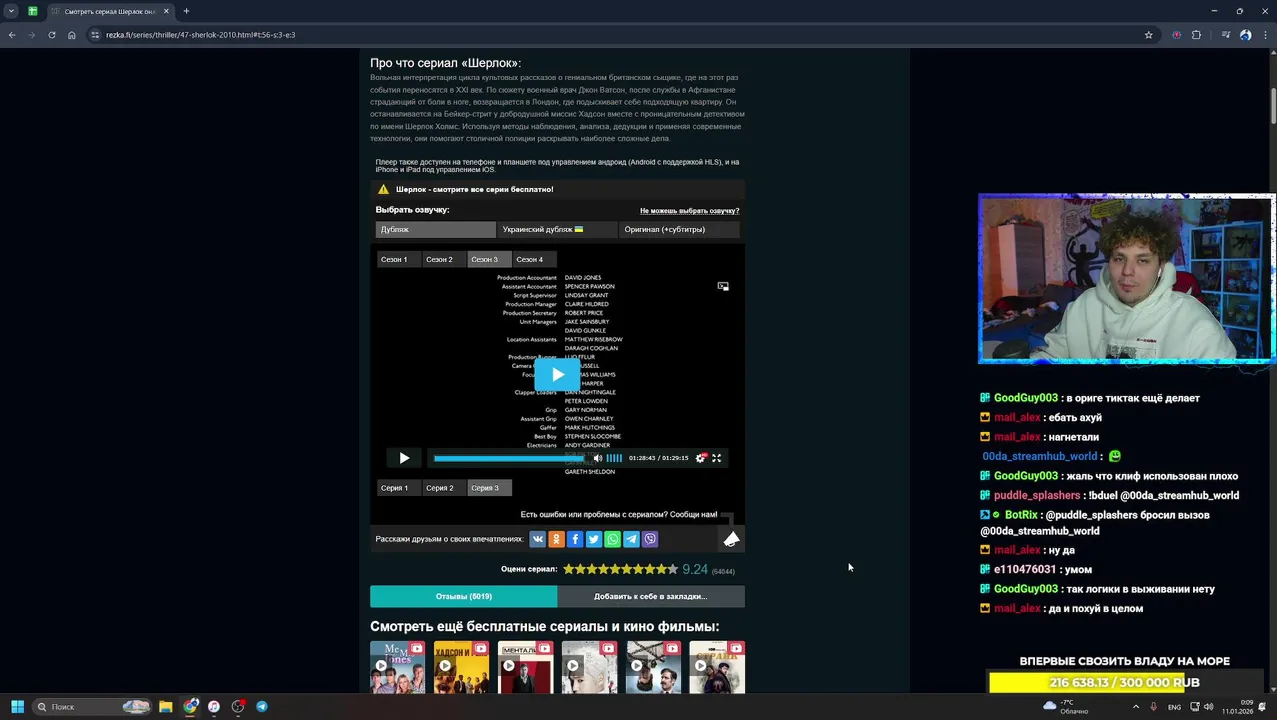This screenshot has height=720, width=1277.
Task: Open the sixth recommended series thumbnail
Action: coord(717,667)
